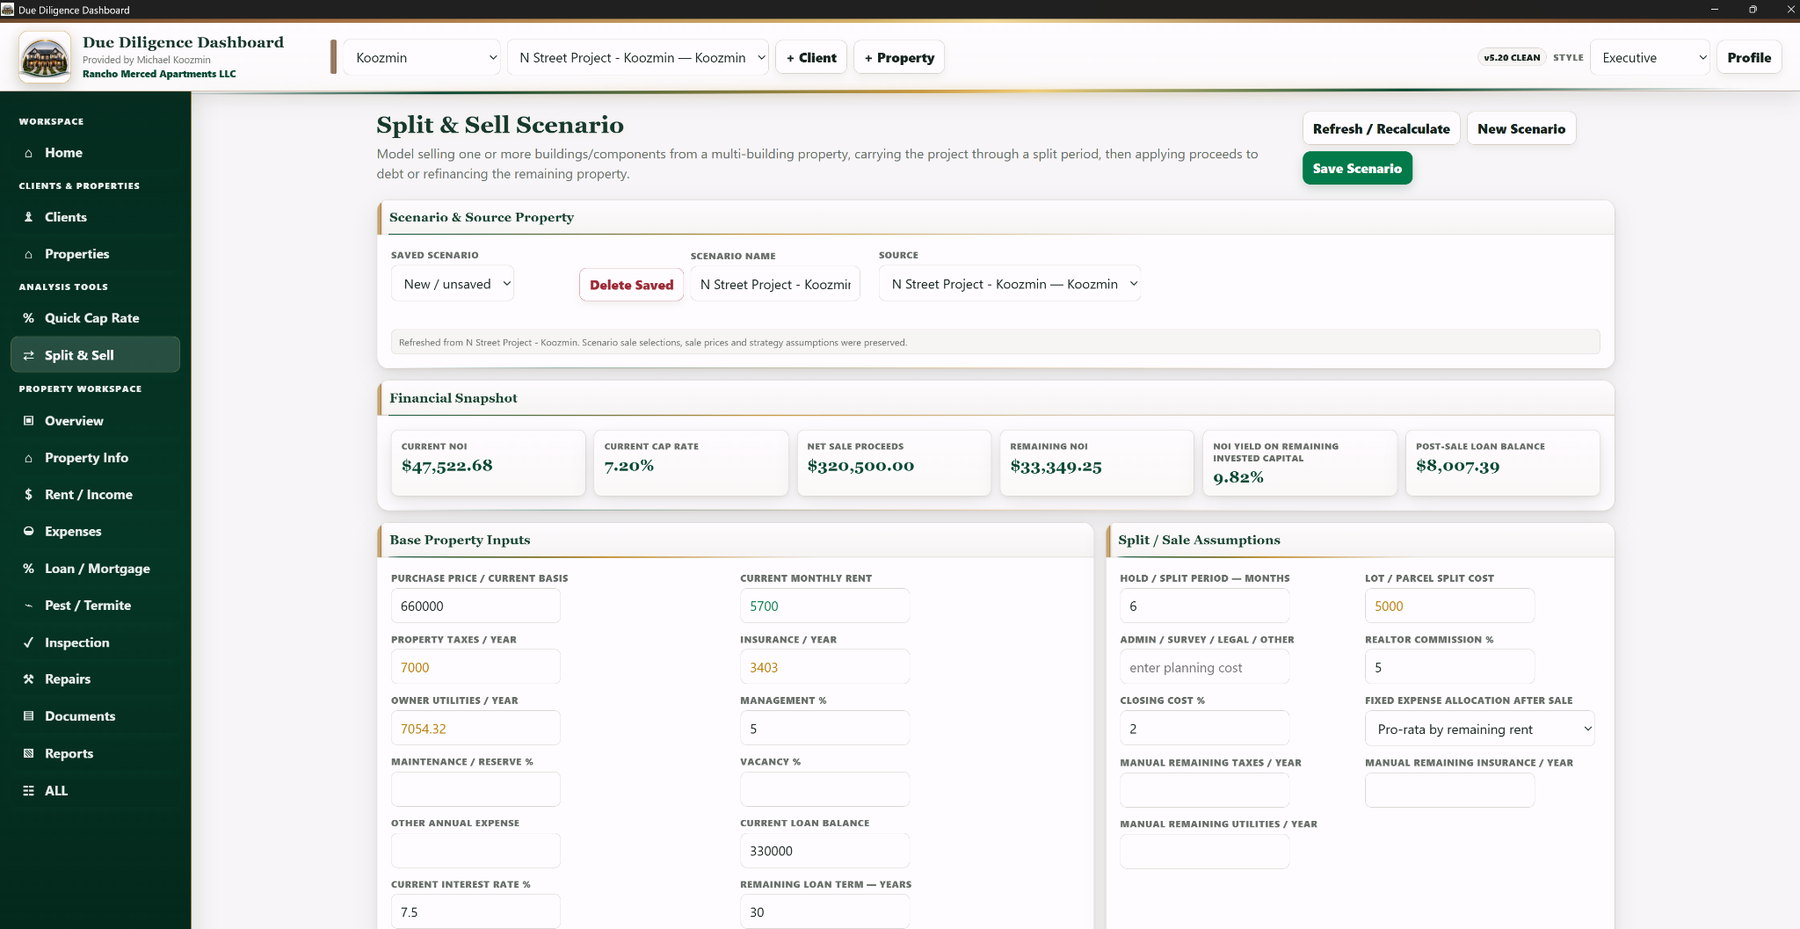Click the Documents list icon
Viewport: 1800px width, 929px height.
(28, 716)
